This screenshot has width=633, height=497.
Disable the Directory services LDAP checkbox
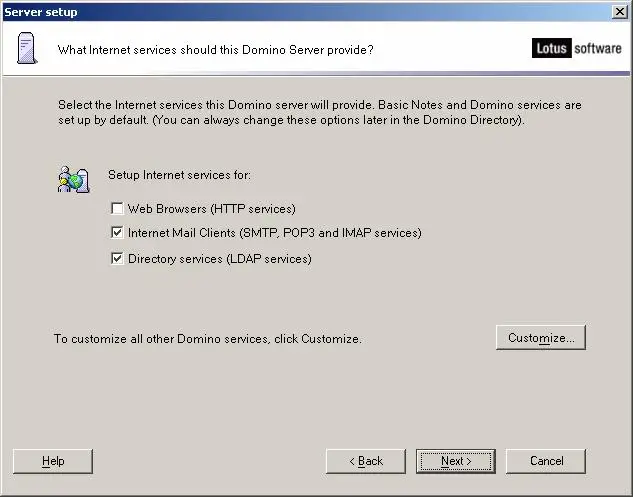click(x=117, y=258)
